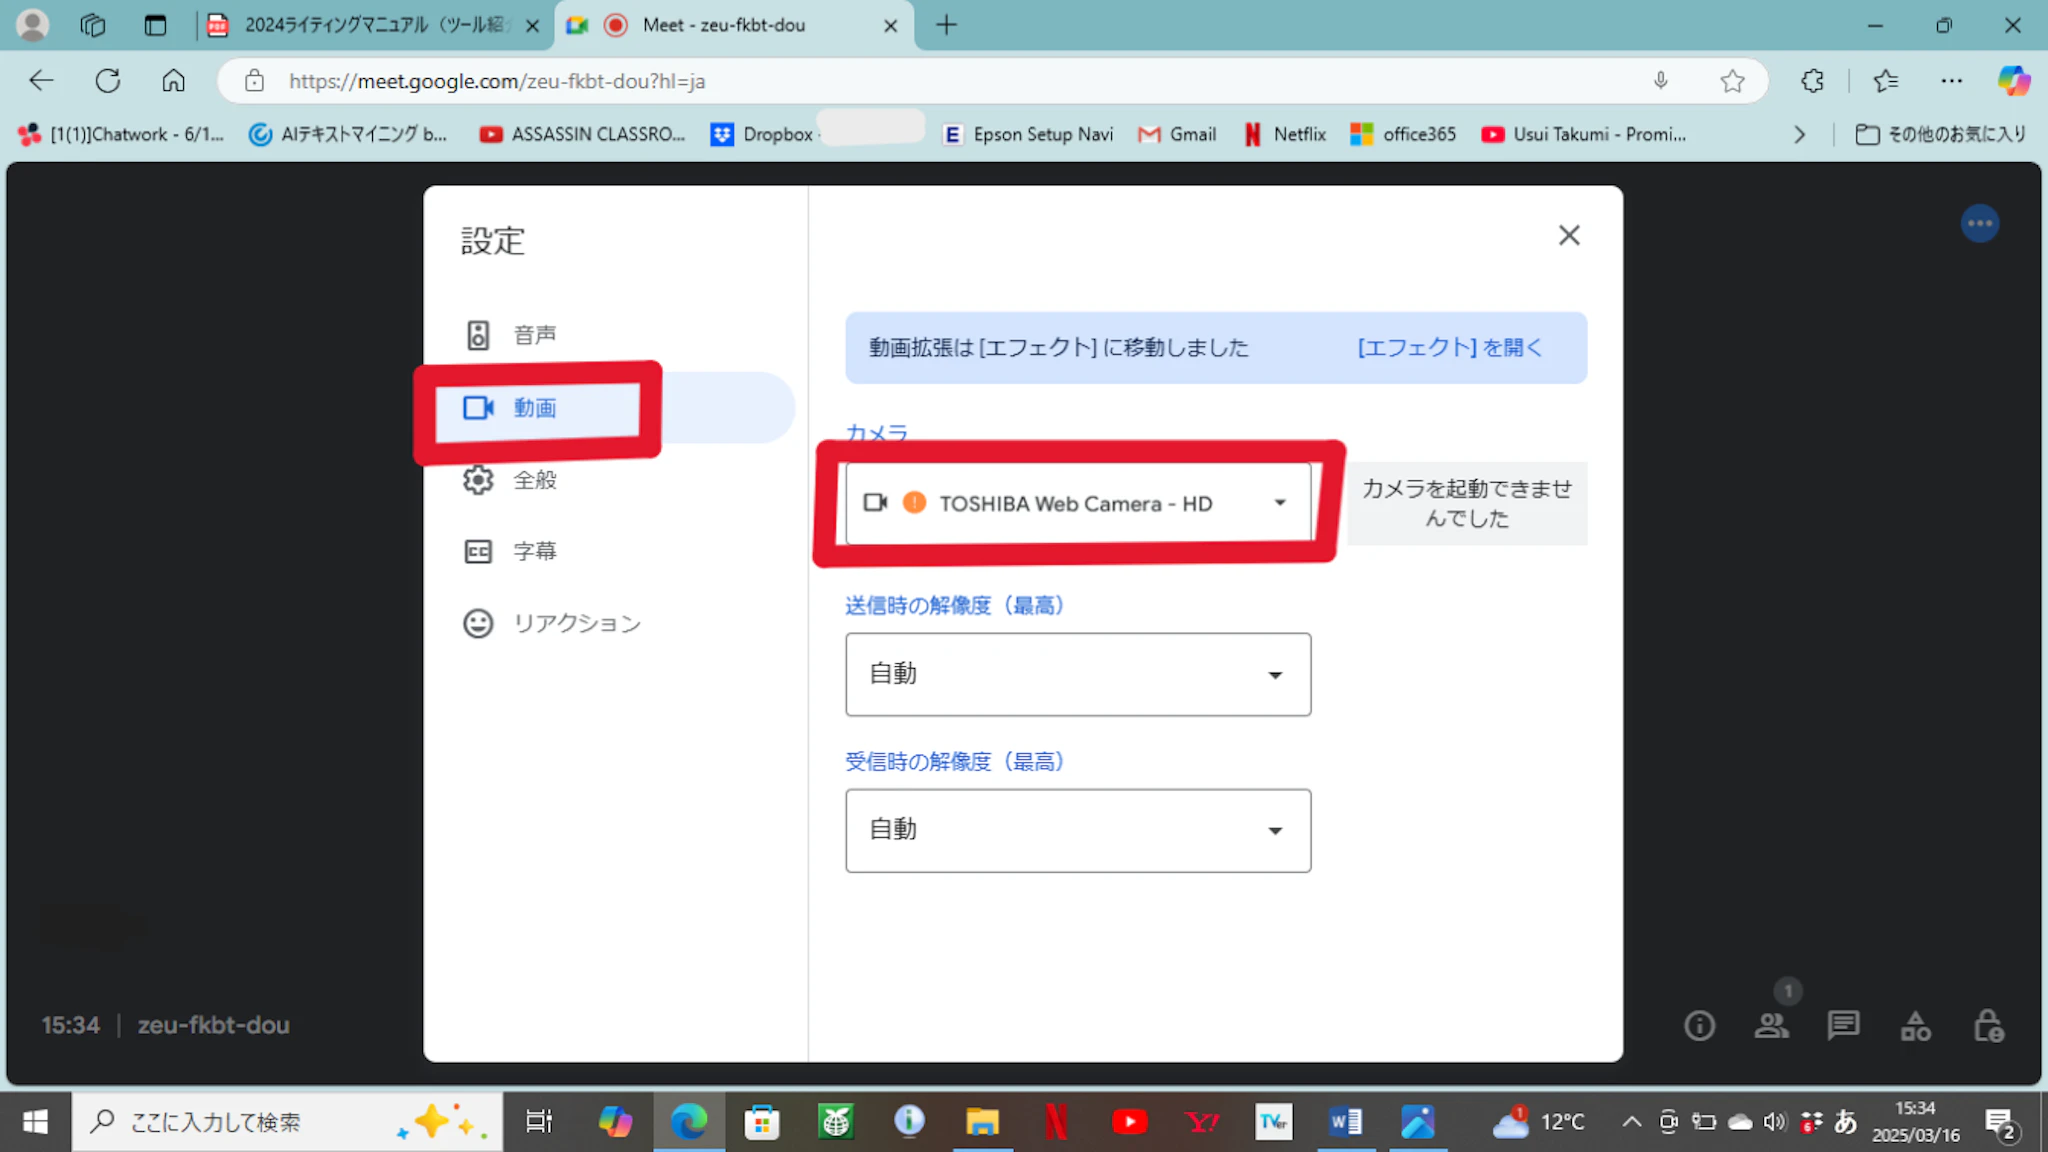Expand the TOSHIBA Web Camera dropdown

point(1078,503)
